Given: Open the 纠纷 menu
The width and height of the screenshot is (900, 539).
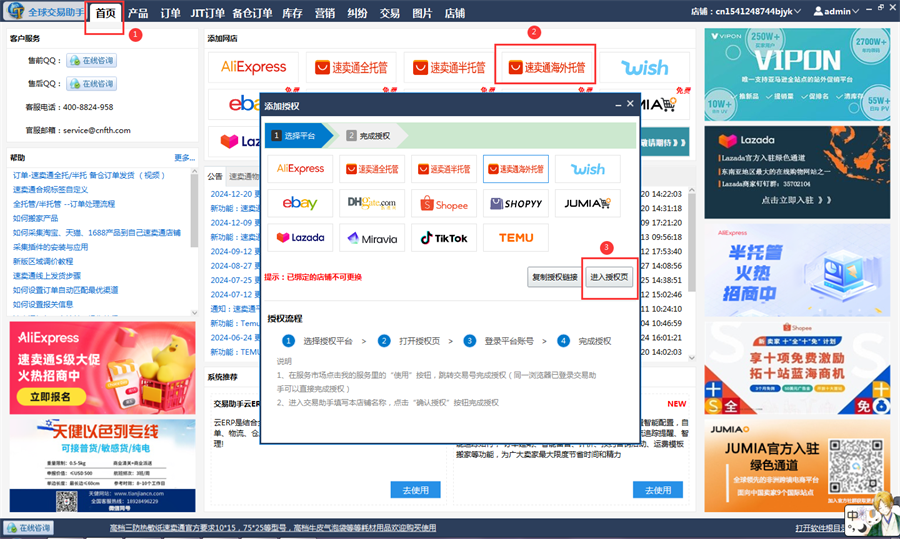Looking at the screenshot, I should pos(357,13).
